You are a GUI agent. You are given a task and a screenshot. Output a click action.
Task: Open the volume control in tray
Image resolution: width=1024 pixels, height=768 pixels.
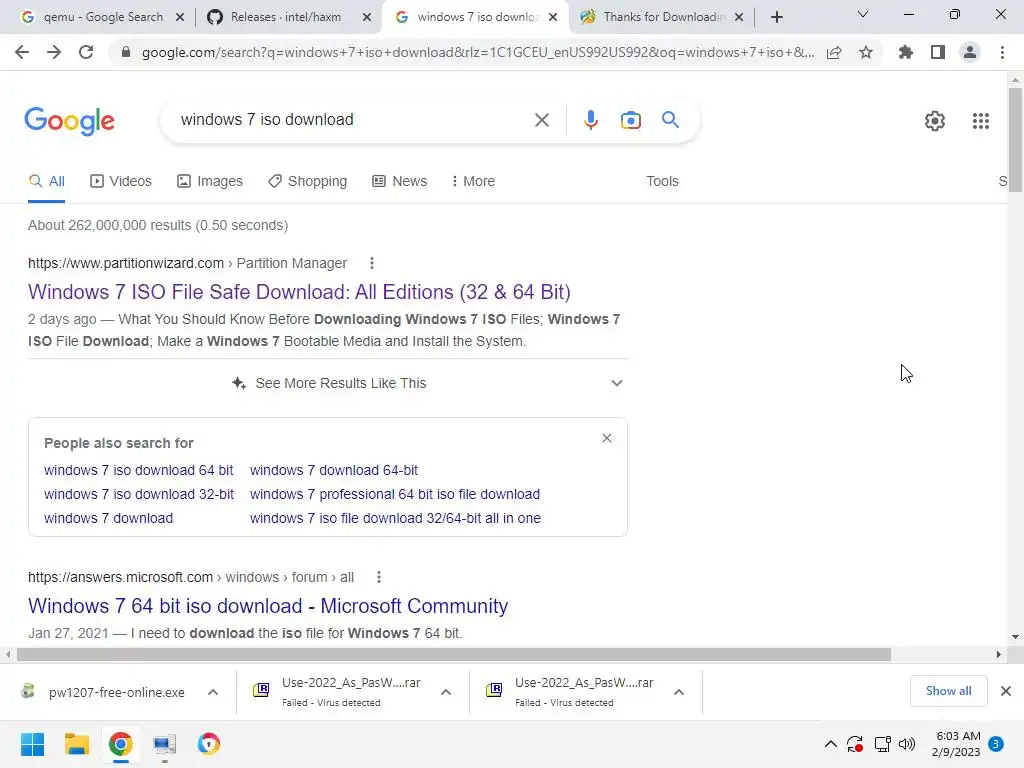point(907,744)
